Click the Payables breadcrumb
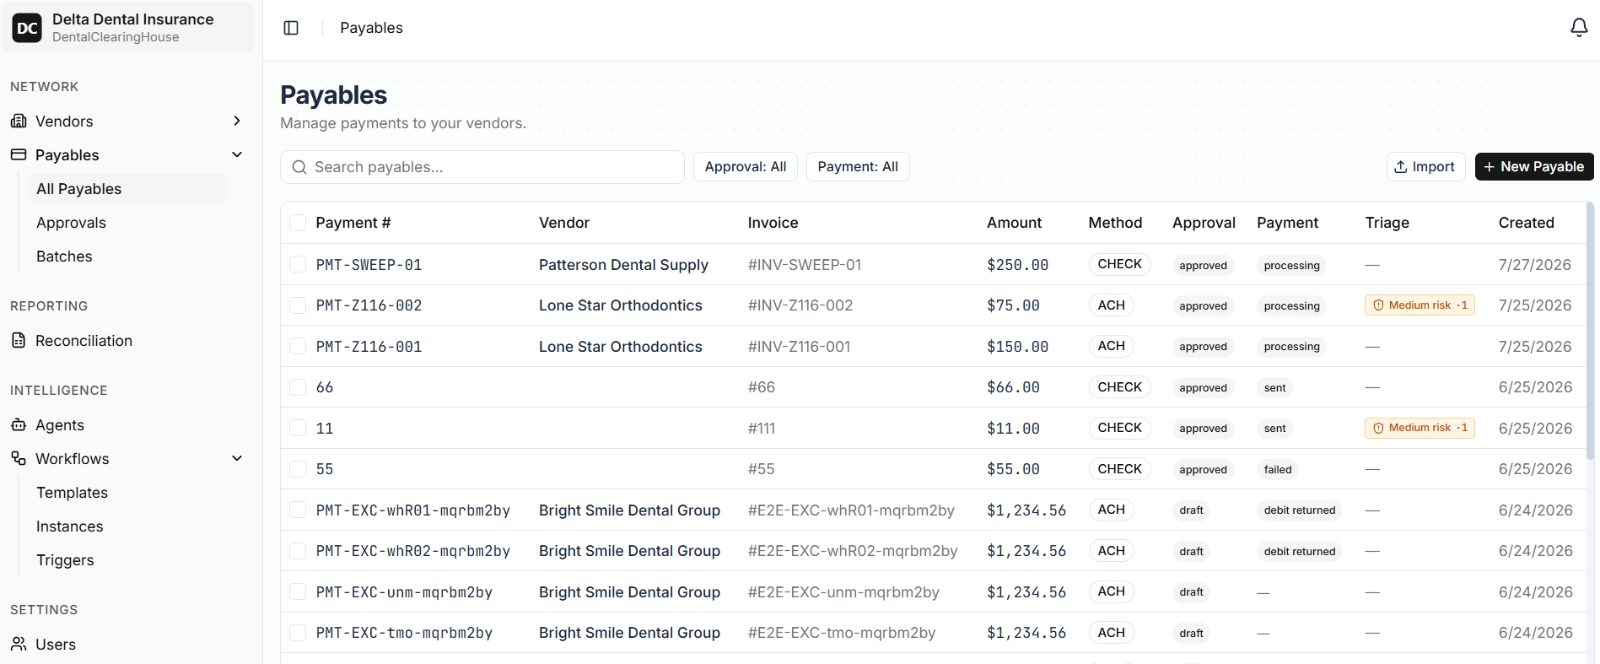1600x664 pixels. pyautogui.click(x=371, y=28)
